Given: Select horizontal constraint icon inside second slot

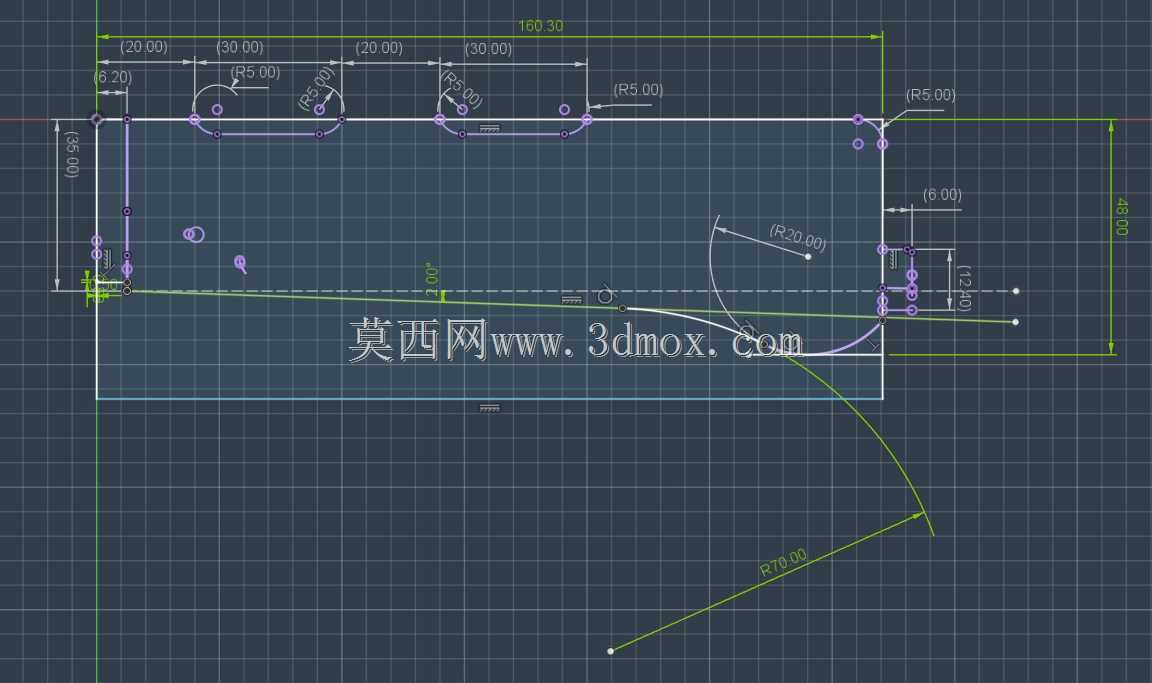Looking at the screenshot, I should point(489,129).
